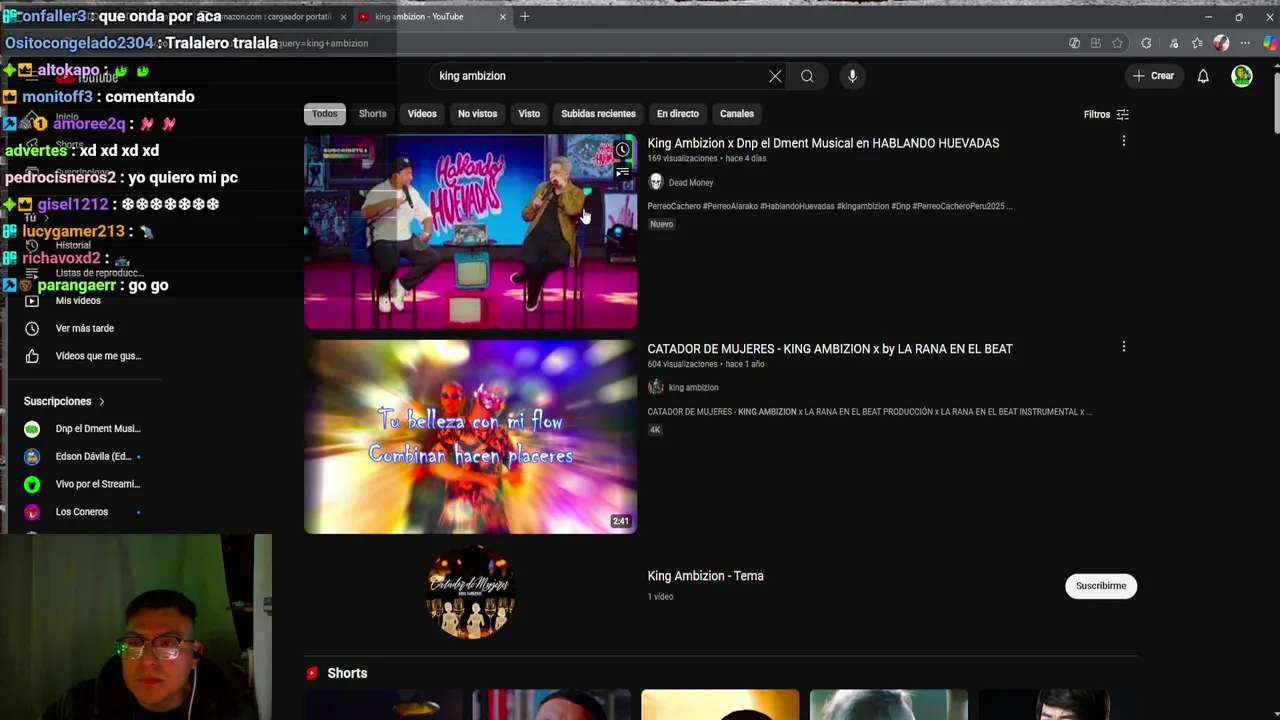Viewport: 1280px width, 720px height.
Task: Open a new browser tab
Action: click(524, 16)
